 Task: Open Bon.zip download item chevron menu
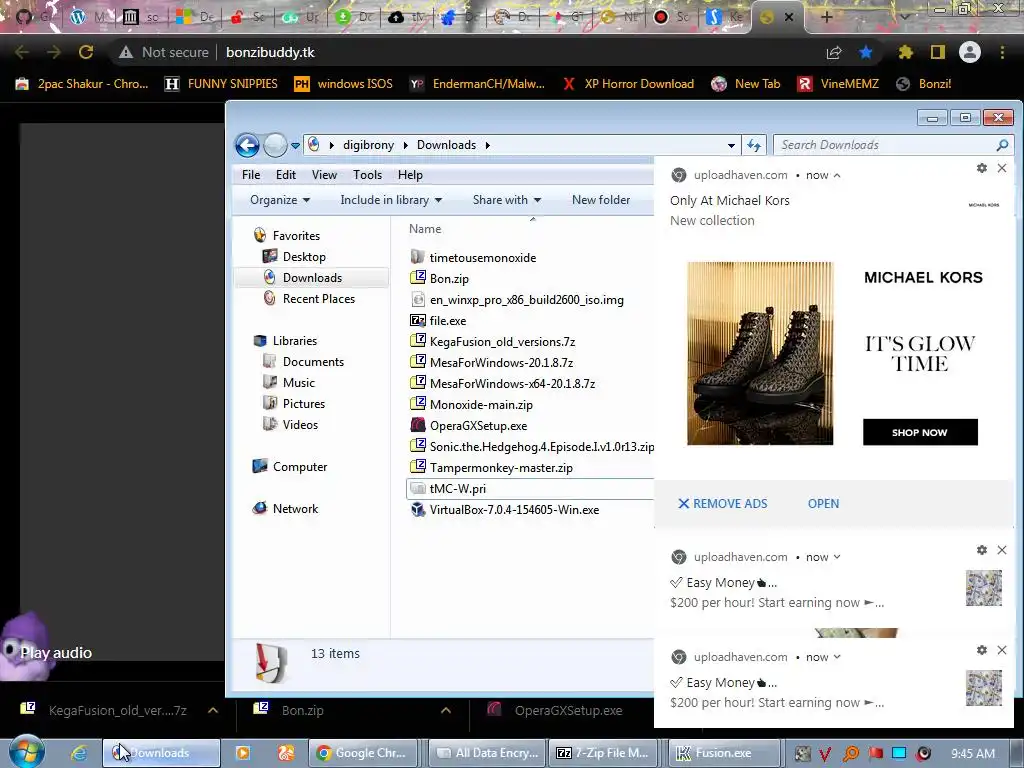click(x=445, y=711)
